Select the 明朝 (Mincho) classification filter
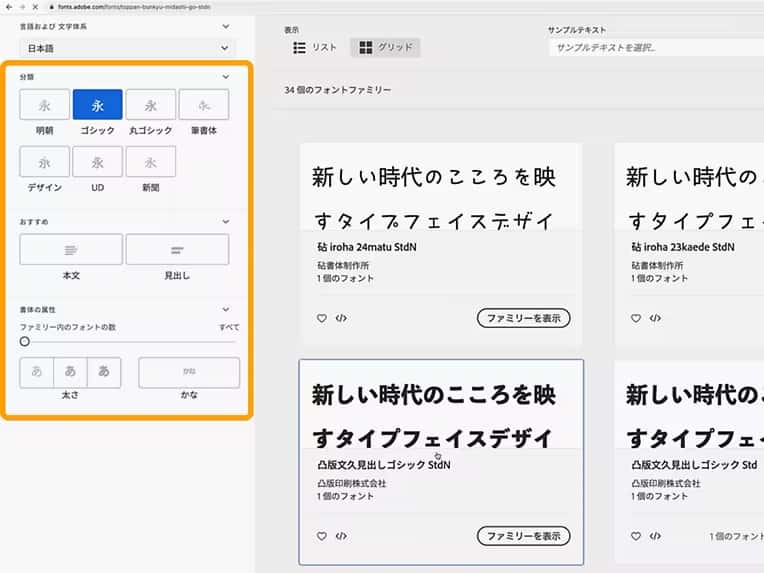Screen dimensions: 764x573 (44, 104)
